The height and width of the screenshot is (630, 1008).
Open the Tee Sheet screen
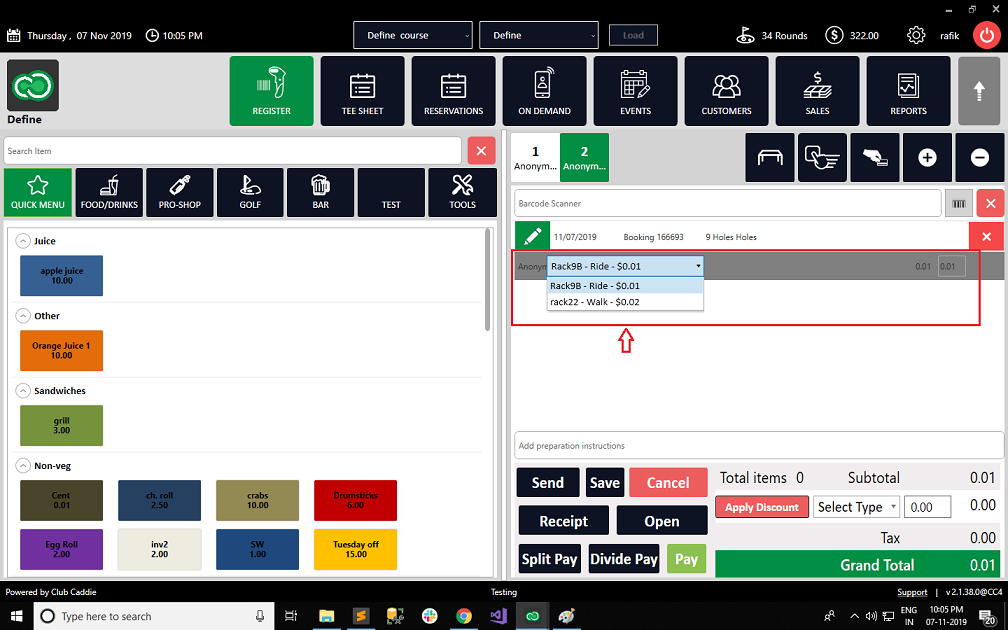click(x=362, y=90)
